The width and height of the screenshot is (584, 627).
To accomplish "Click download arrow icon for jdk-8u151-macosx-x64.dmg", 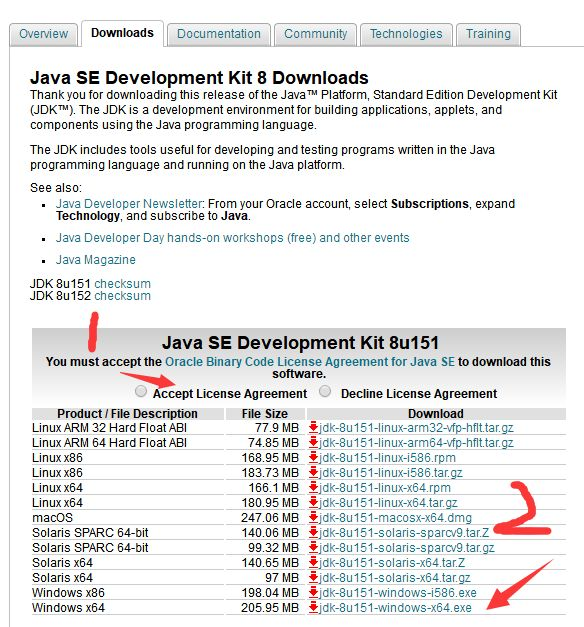I will pyautogui.click(x=313, y=517).
